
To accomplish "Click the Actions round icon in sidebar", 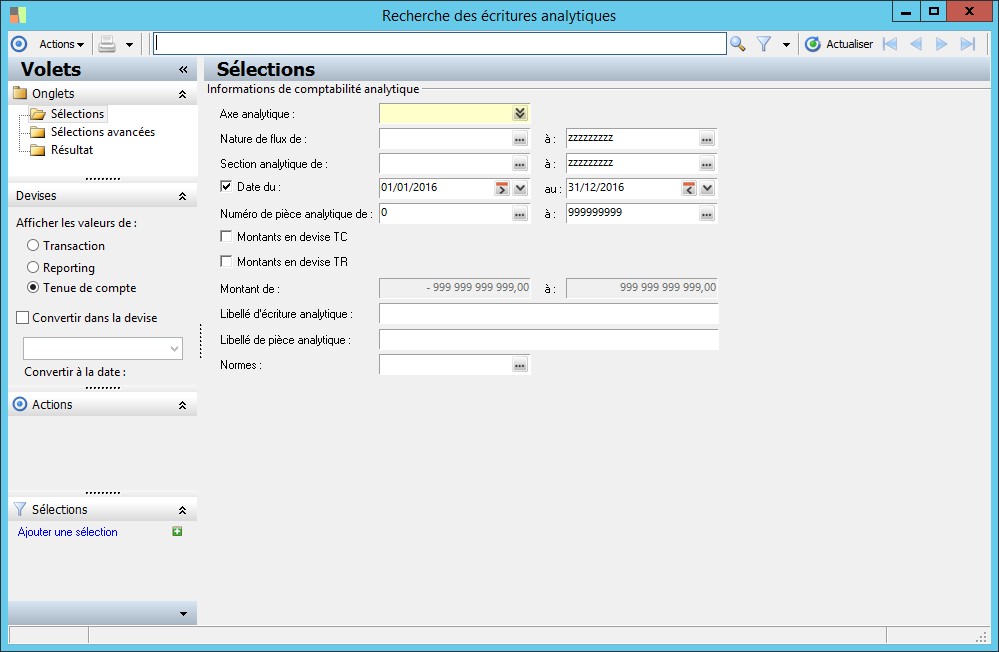I will point(20,404).
